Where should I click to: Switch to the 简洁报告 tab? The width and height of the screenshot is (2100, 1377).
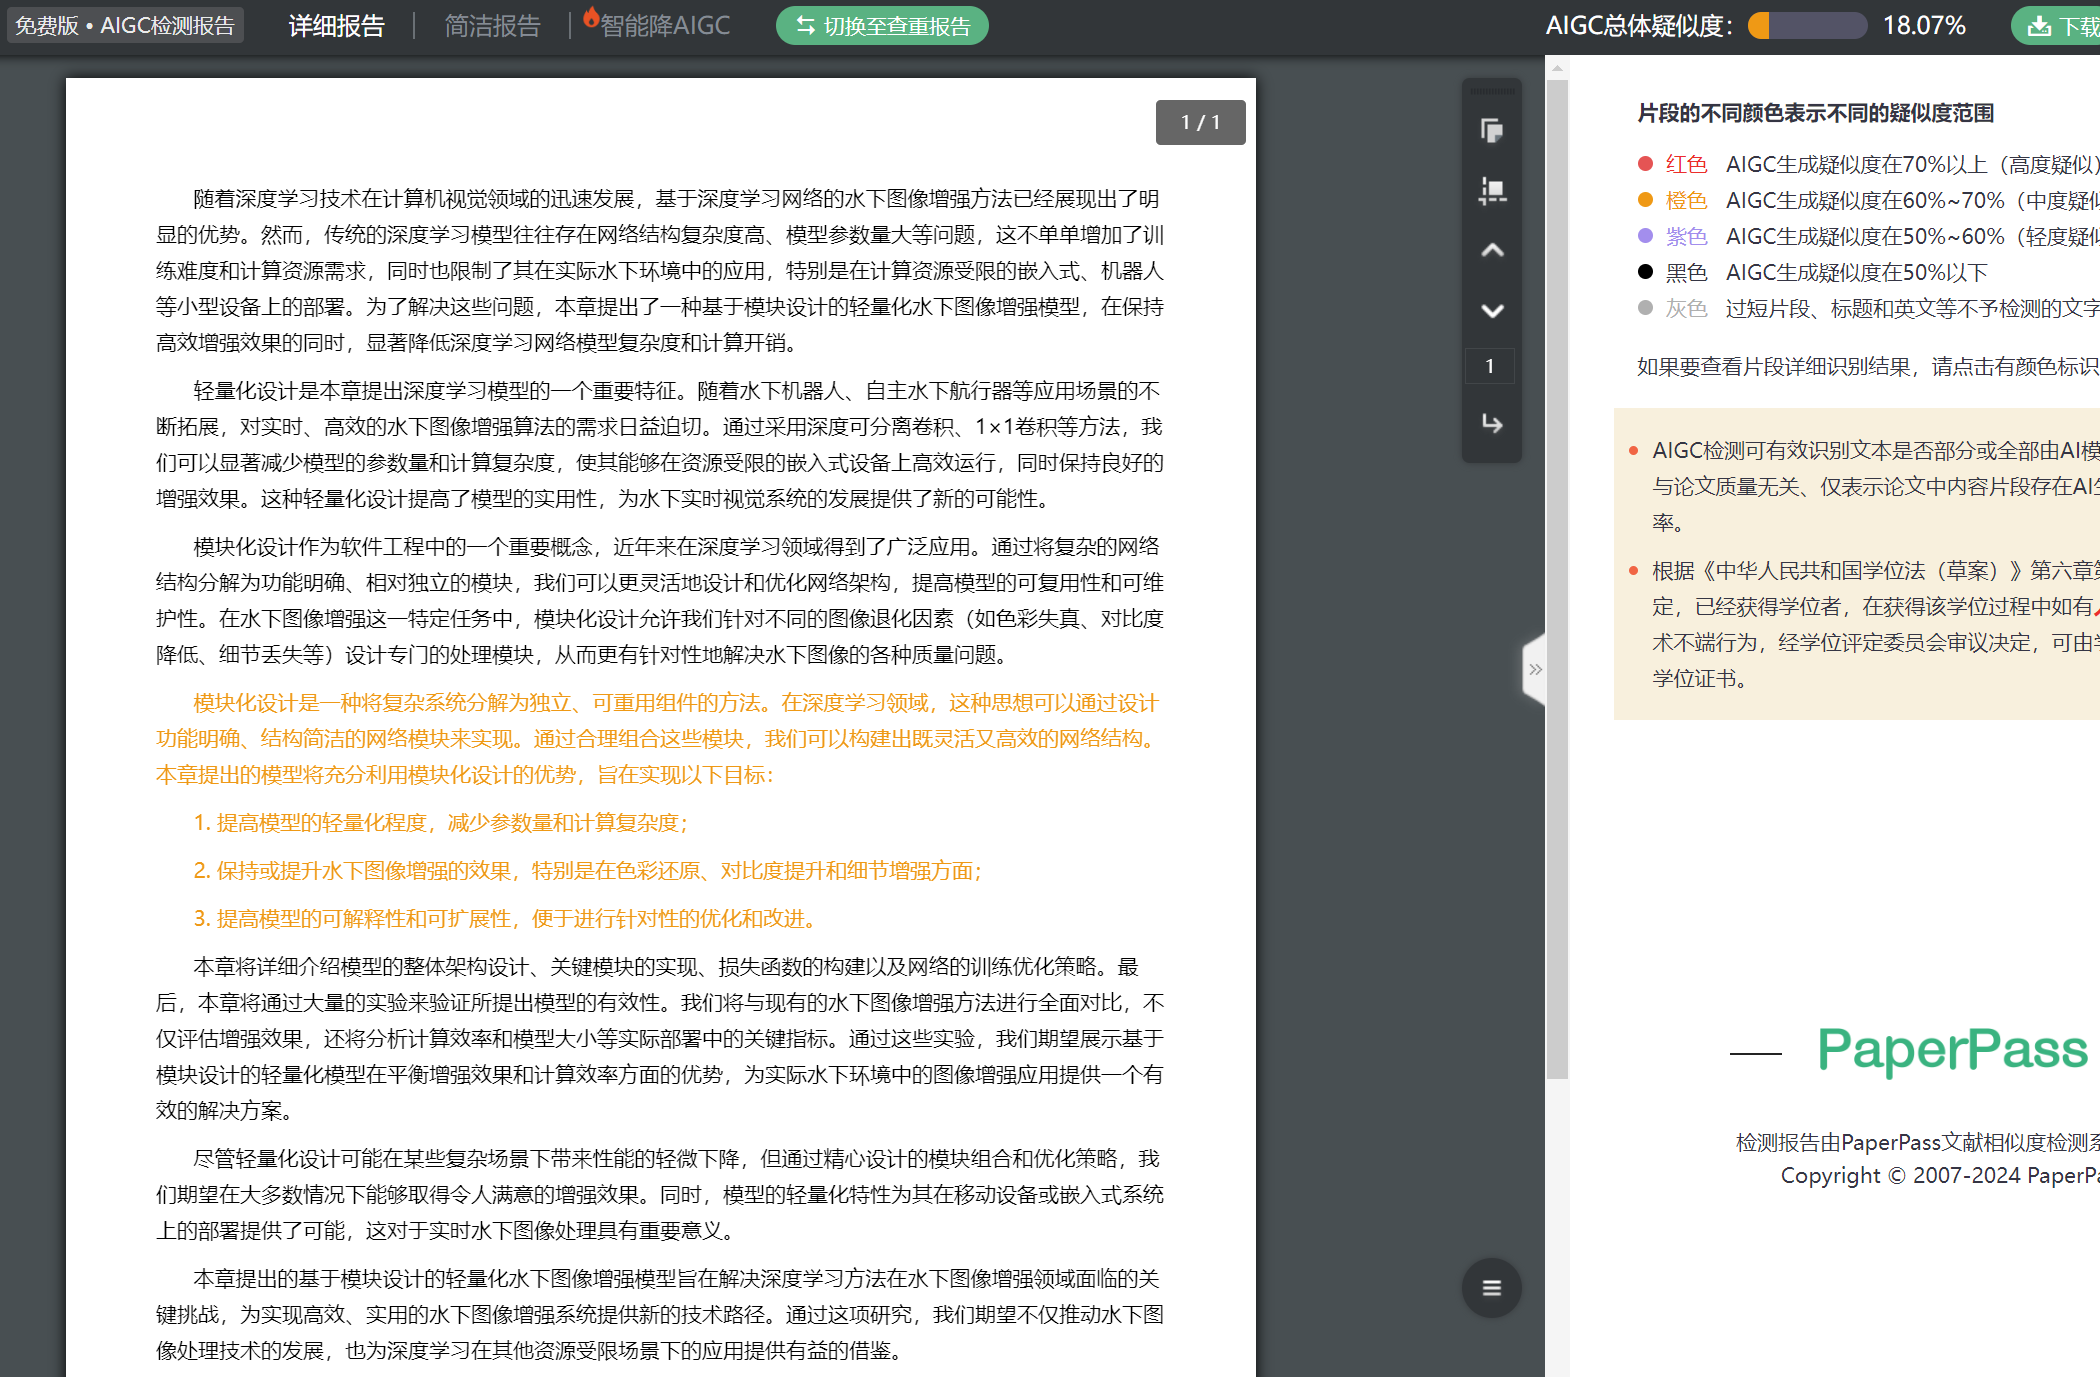492,26
